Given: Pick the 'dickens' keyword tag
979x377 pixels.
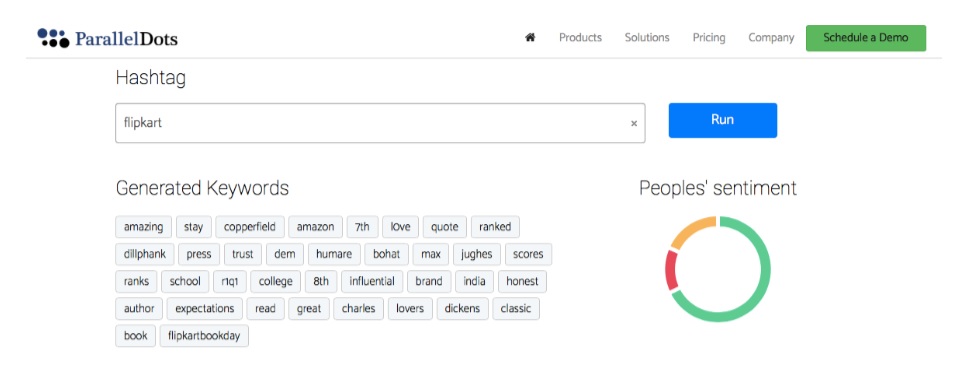Looking at the screenshot, I should coord(463,308).
